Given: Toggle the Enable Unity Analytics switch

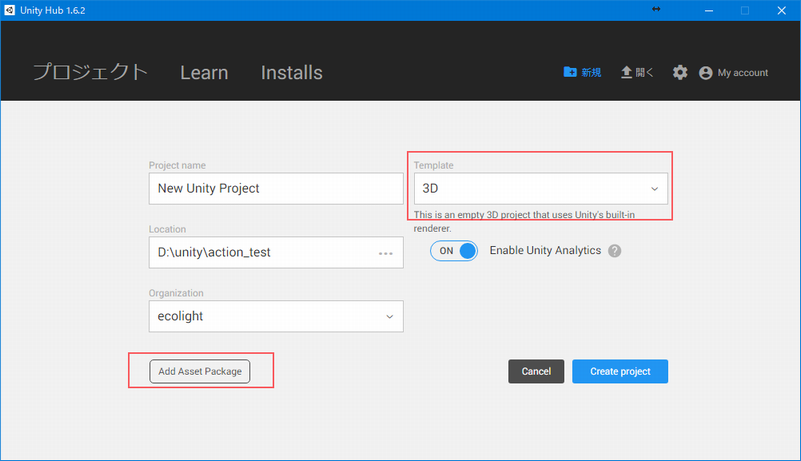Looking at the screenshot, I should pyautogui.click(x=454, y=251).
